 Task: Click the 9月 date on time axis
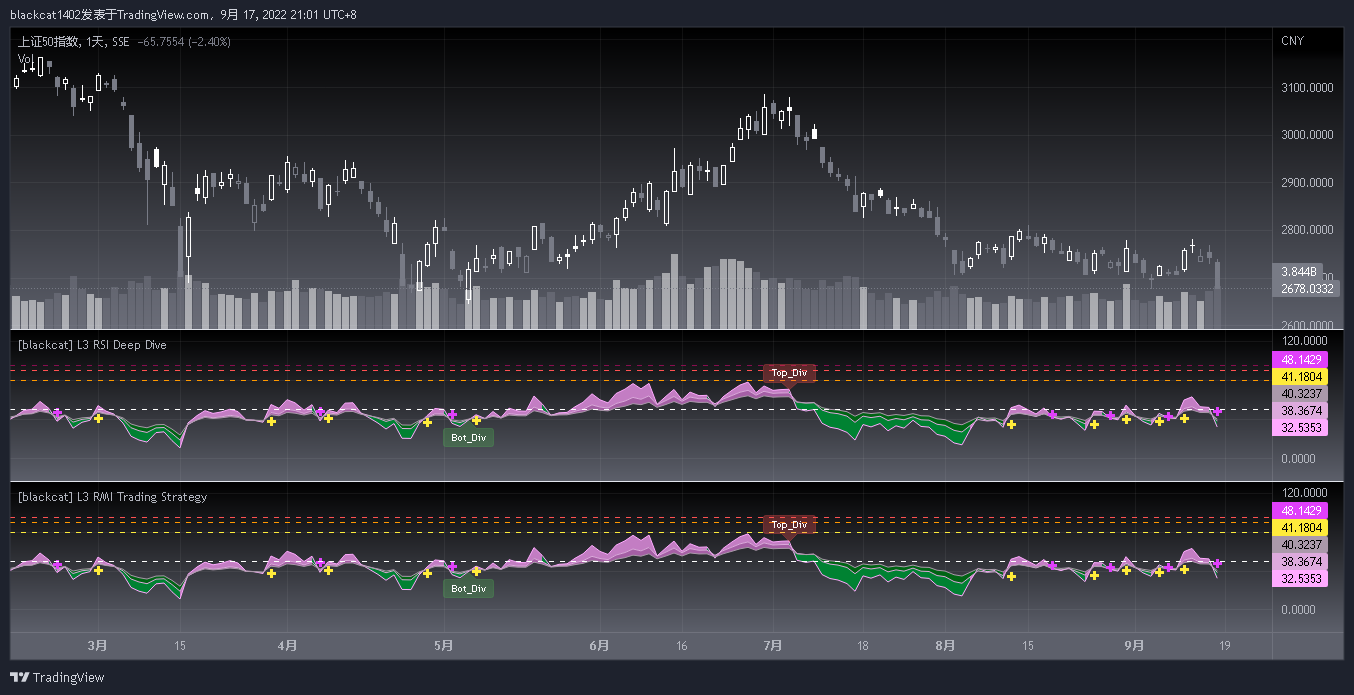click(1135, 645)
